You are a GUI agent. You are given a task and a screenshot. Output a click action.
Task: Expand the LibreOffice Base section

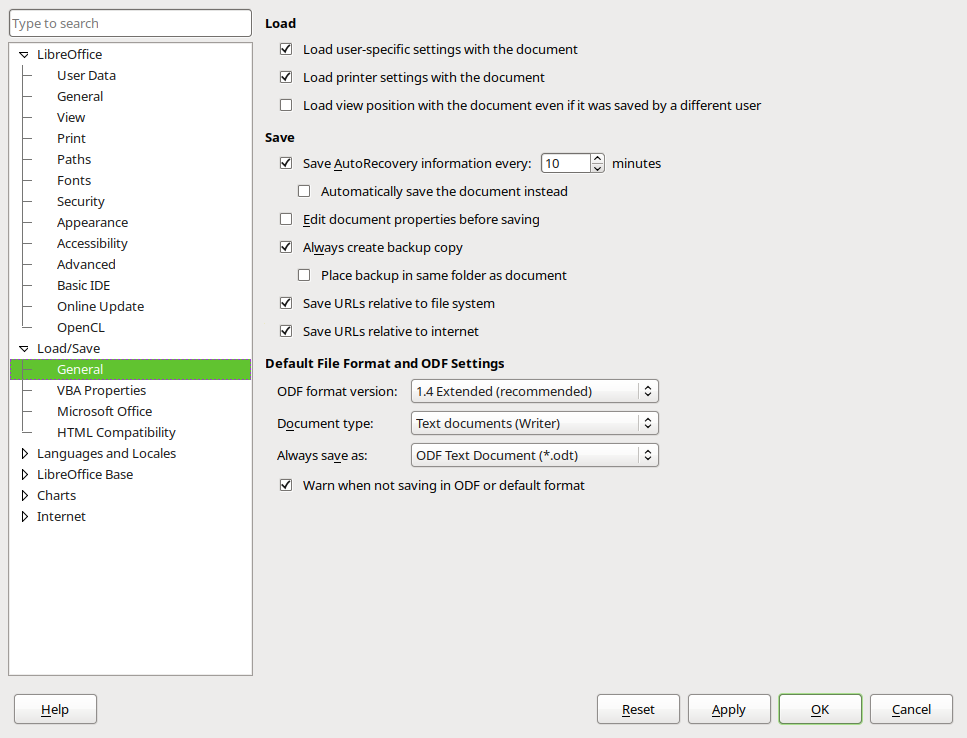(25, 475)
